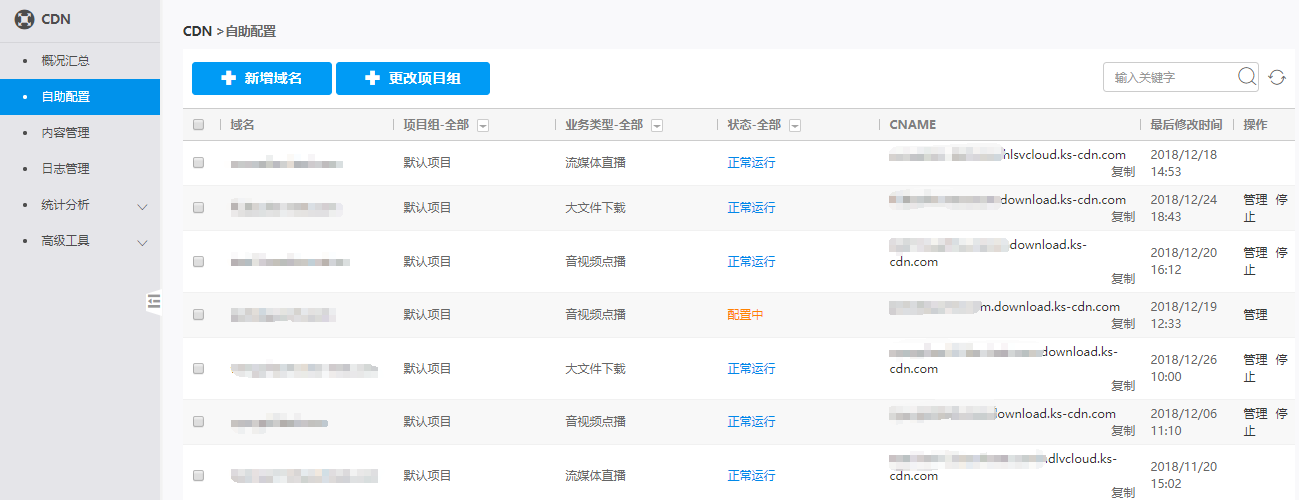Click the 更改项目组 button

click(x=412, y=78)
